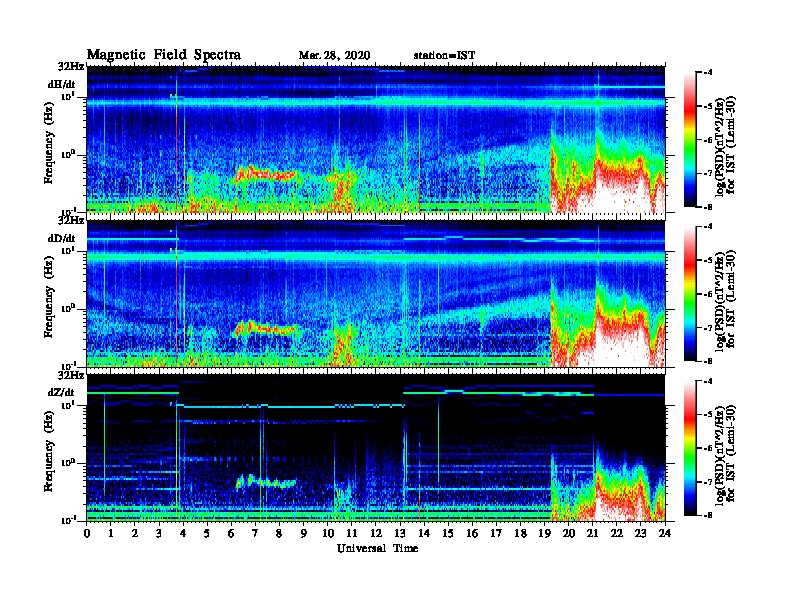Click the dH/dt panel color scale bar

(x=690, y=139)
